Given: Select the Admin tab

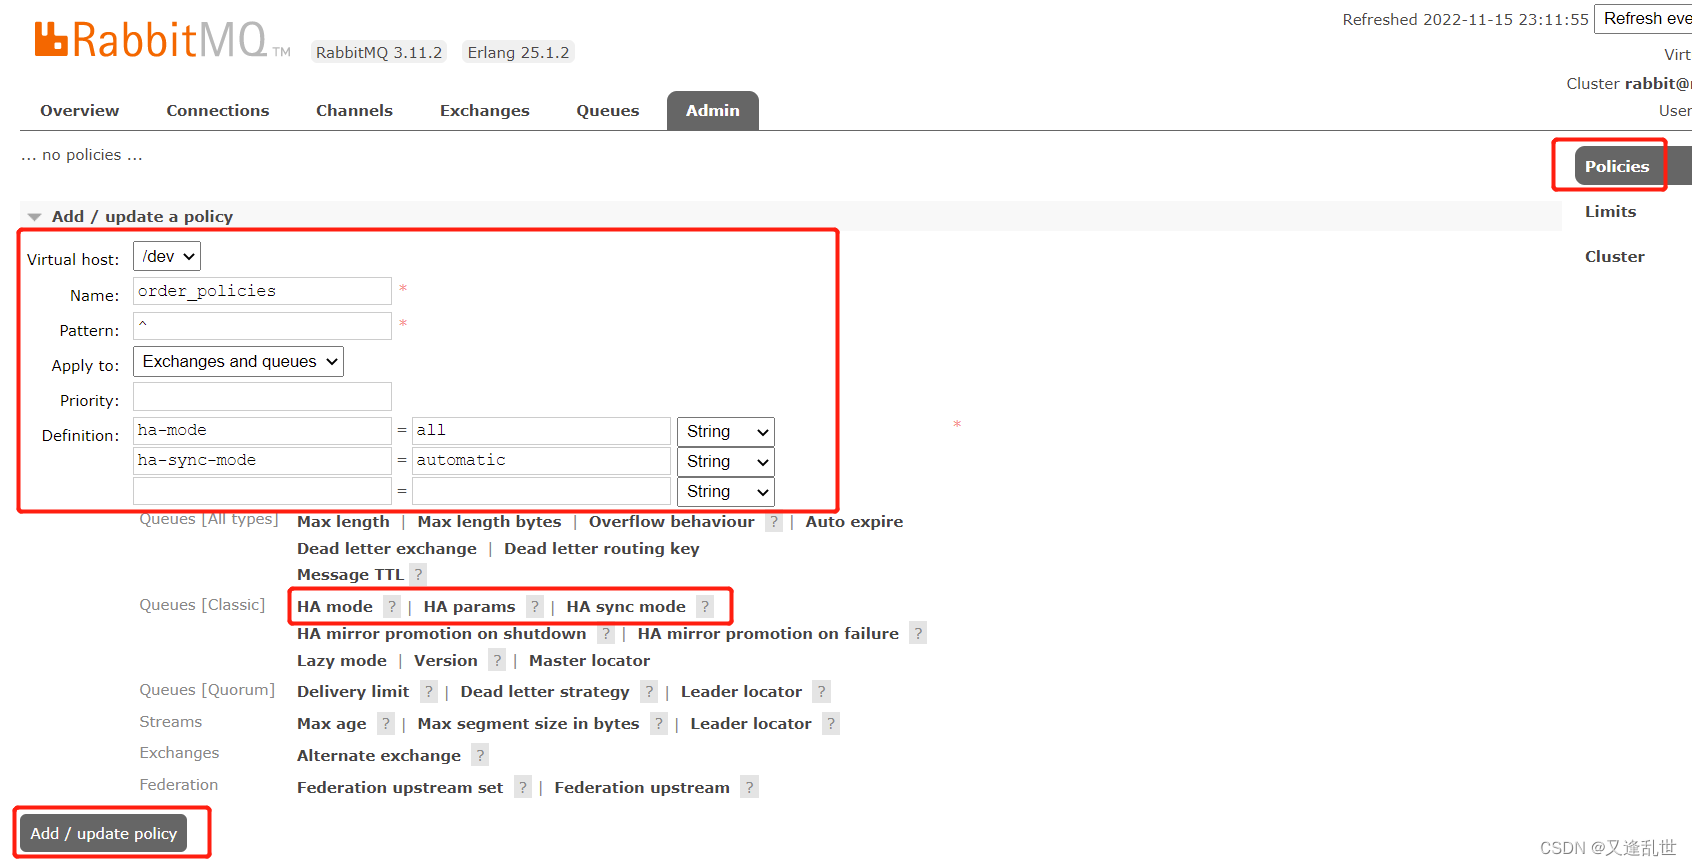Looking at the screenshot, I should (x=713, y=111).
